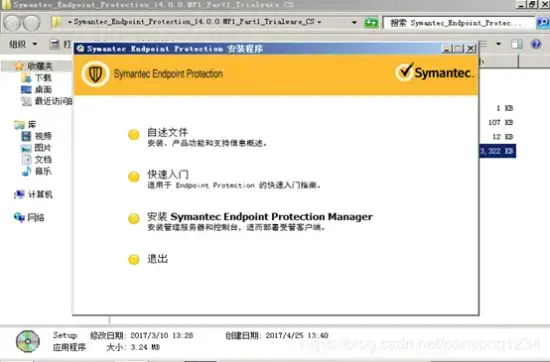Click the Explorer address bar path
Viewport: 550px width, 362px height.
194,22
